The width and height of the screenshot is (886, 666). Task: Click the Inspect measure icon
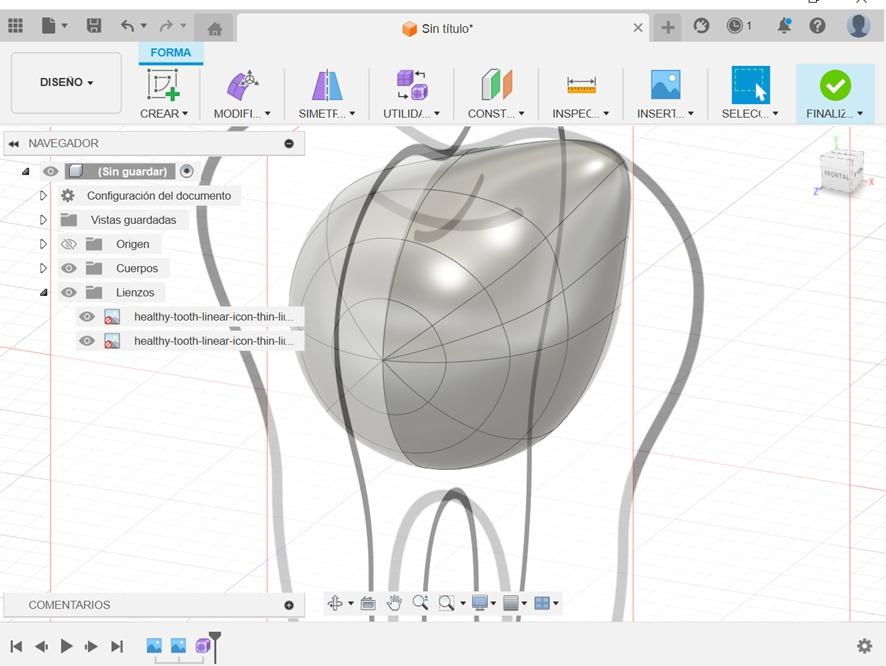(581, 86)
